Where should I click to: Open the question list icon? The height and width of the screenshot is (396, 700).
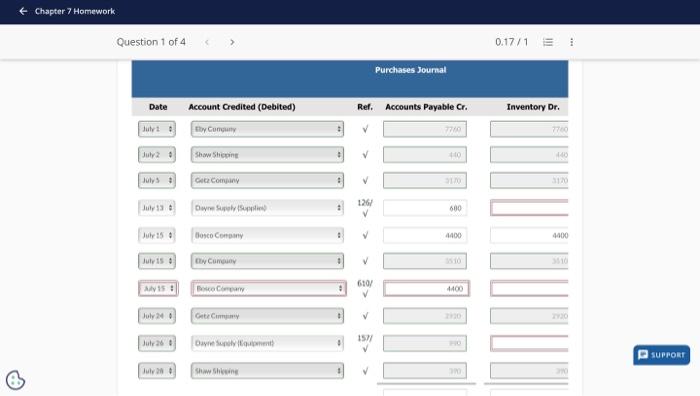(x=548, y=42)
